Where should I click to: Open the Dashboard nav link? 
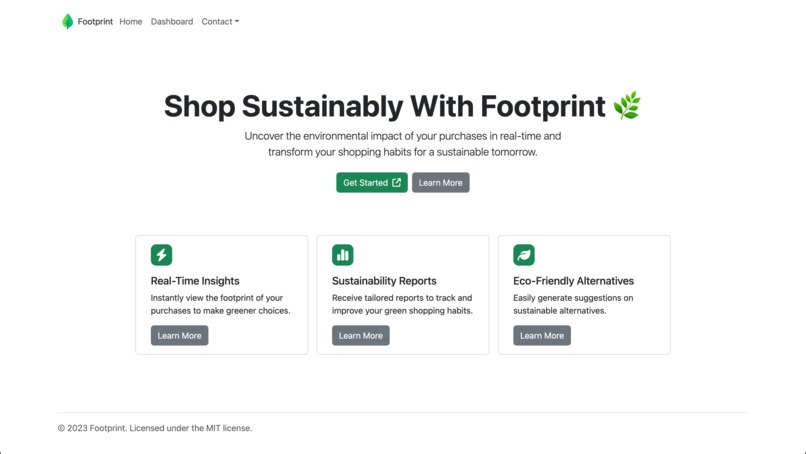click(172, 22)
